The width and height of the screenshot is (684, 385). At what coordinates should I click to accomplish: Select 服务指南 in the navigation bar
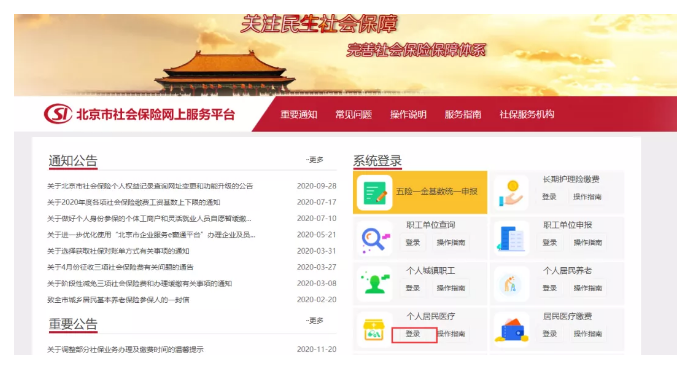(463, 114)
